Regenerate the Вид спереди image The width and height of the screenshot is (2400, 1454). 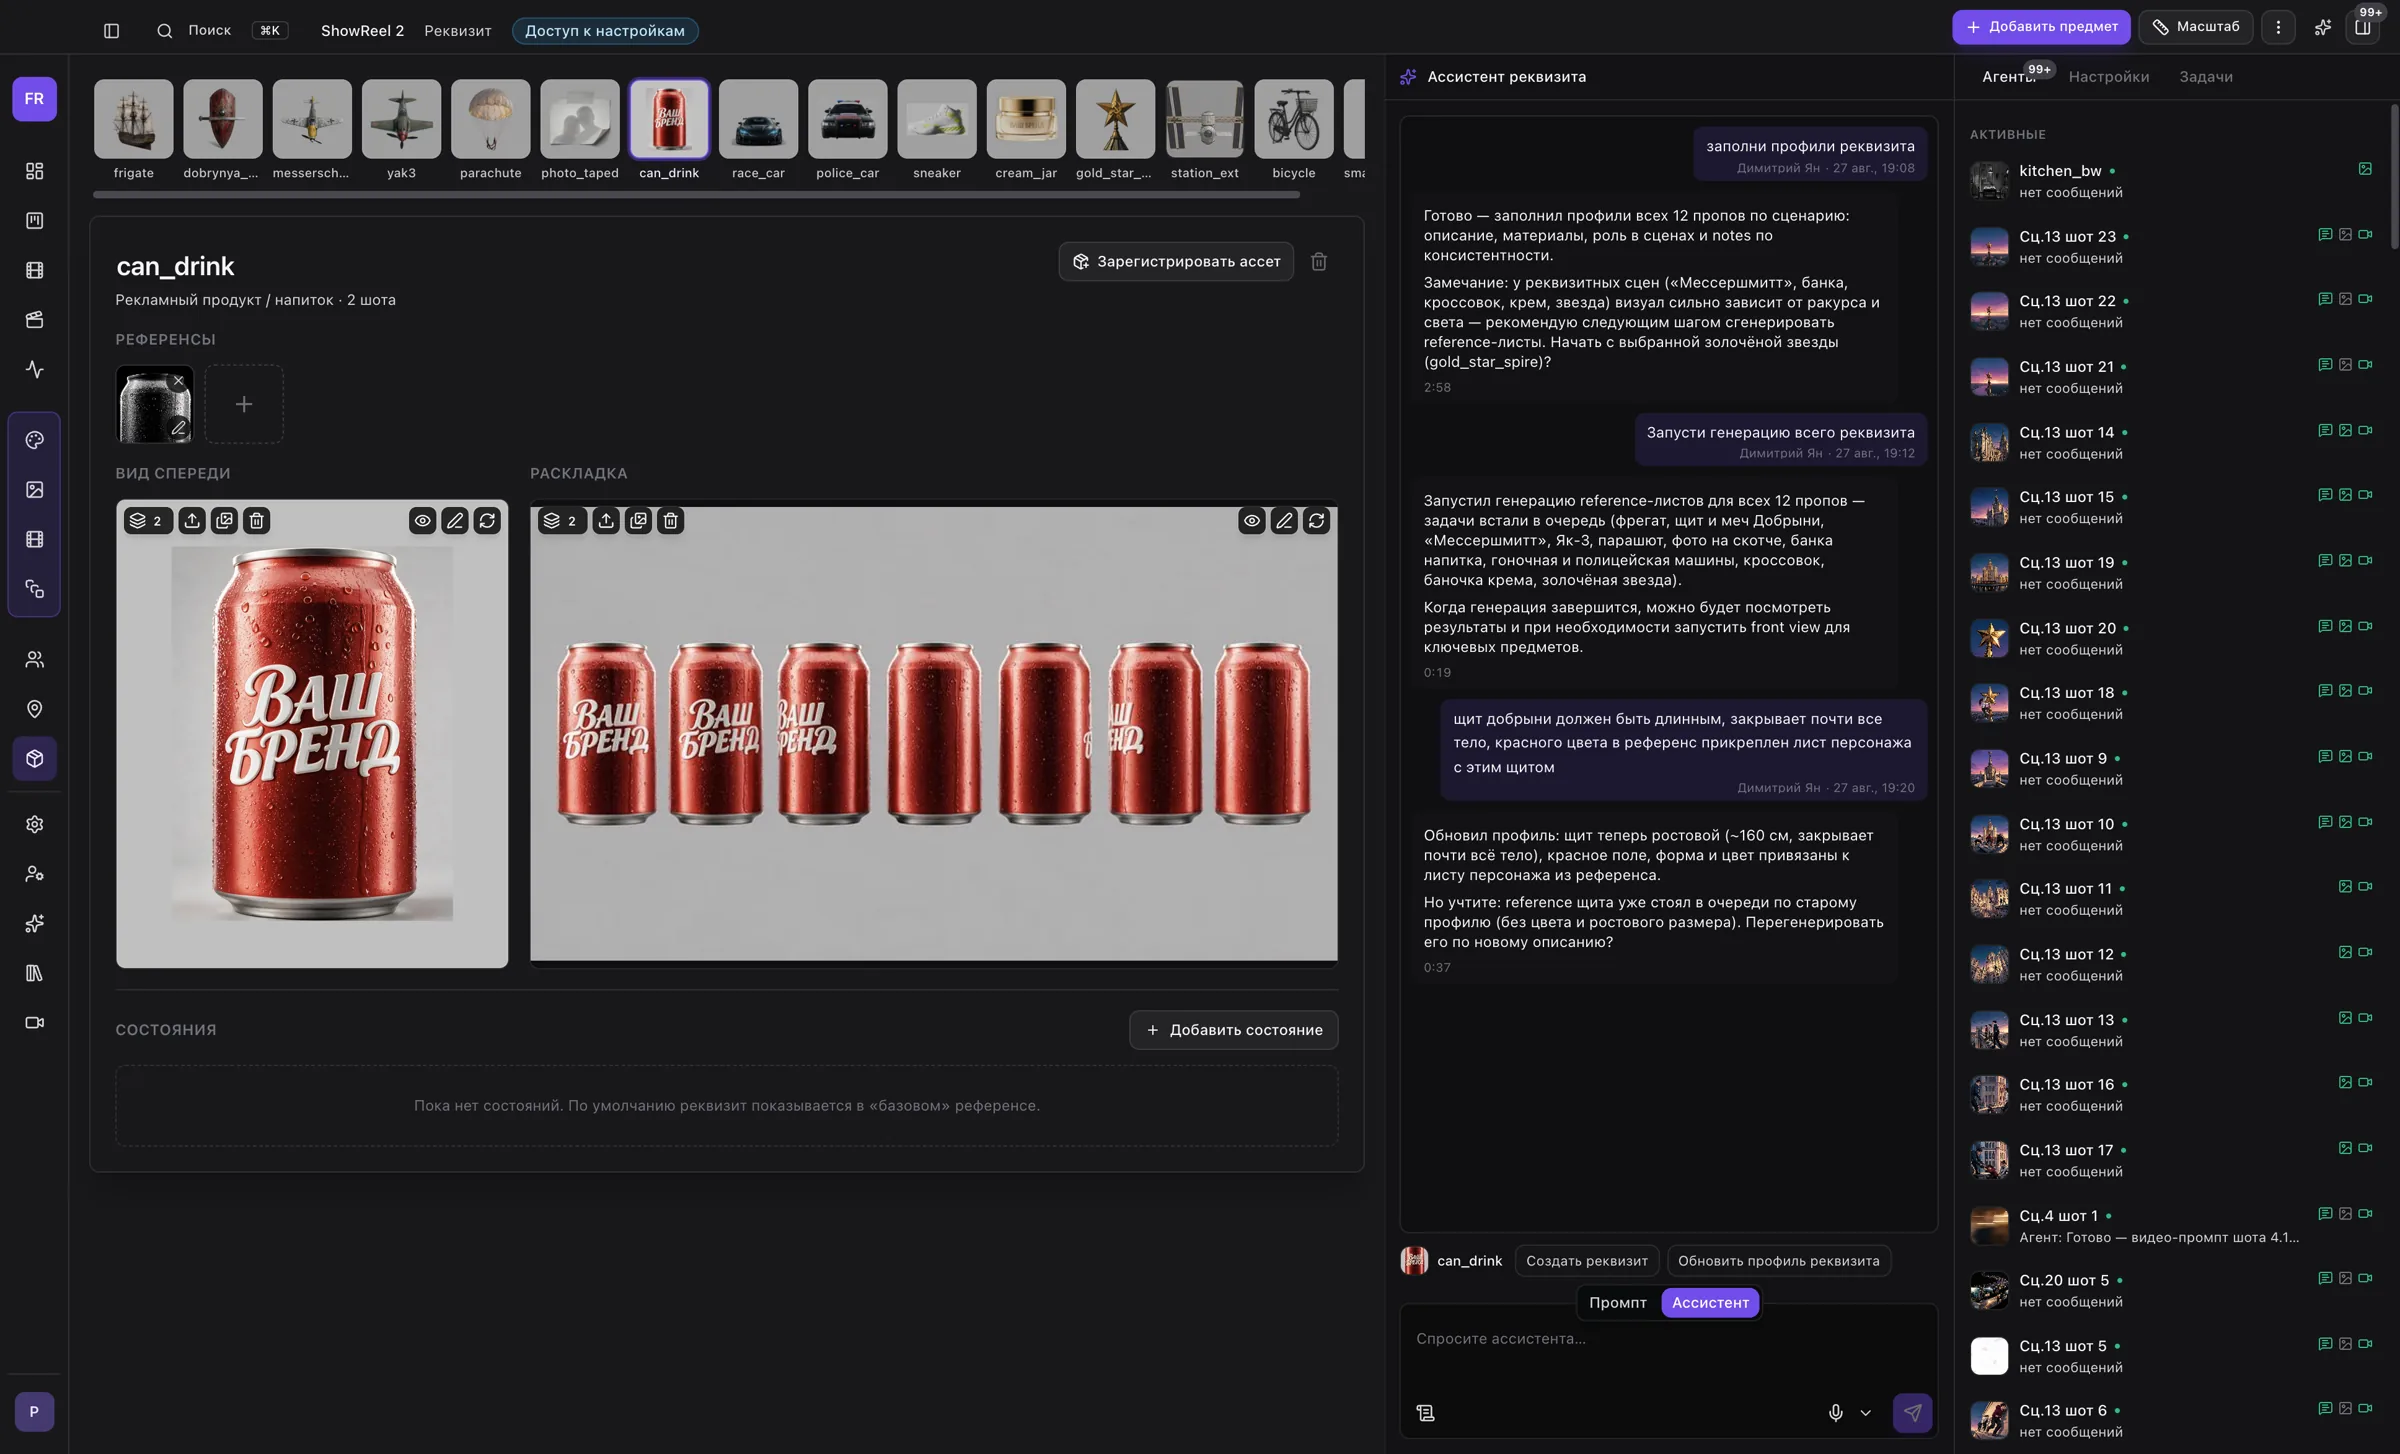point(487,521)
